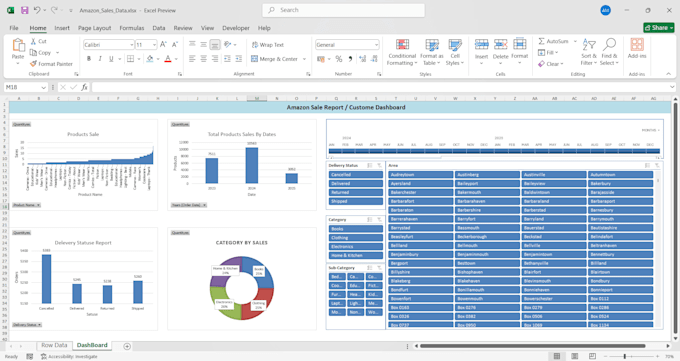The image size is (680, 361).
Task: Apply the red font color swatch
Action: tap(168, 59)
